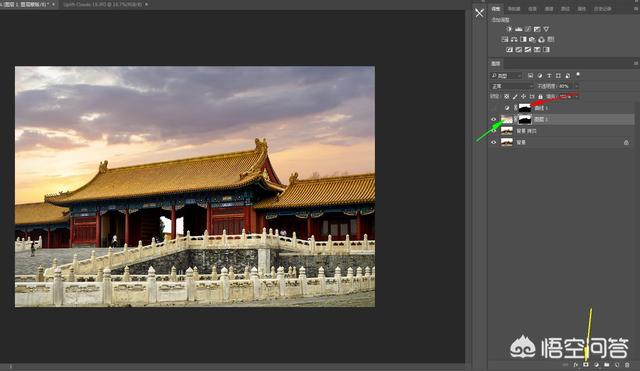Toggle prevent artboard auto-nesting lock
This screenshot has height=371, width=640.
[532, 96]
